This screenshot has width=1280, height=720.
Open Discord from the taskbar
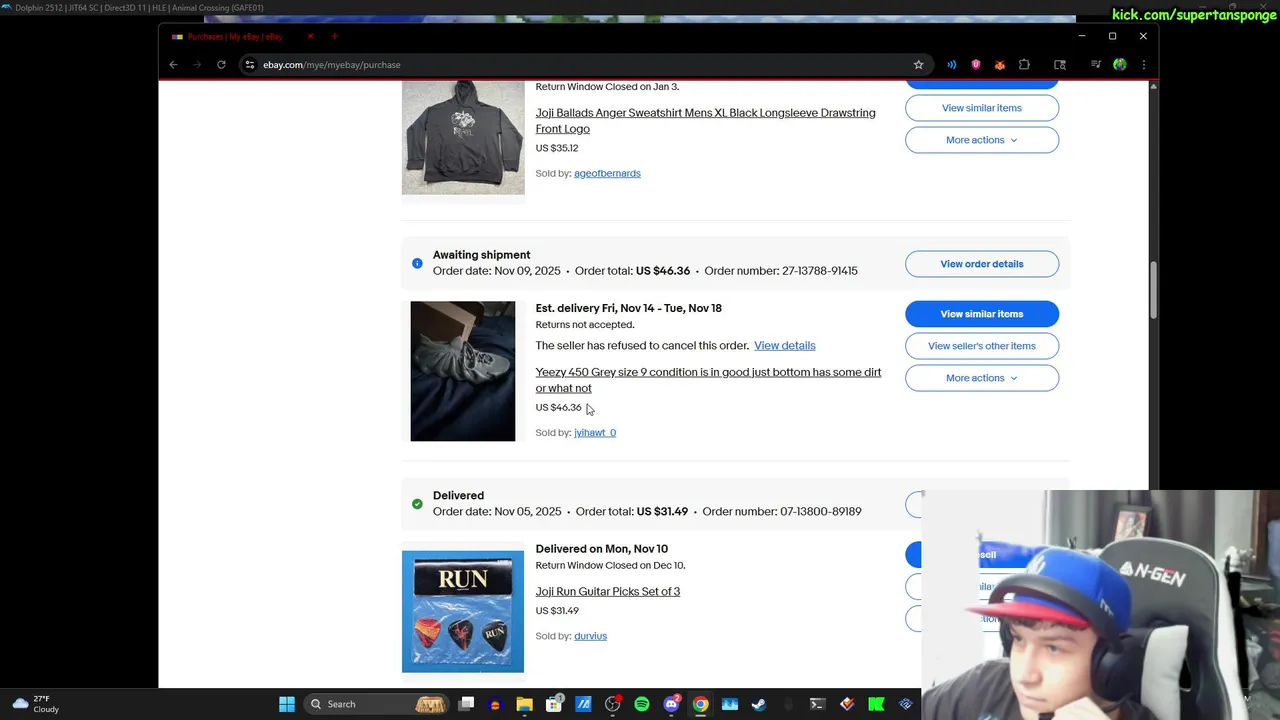tap(671, 704)
